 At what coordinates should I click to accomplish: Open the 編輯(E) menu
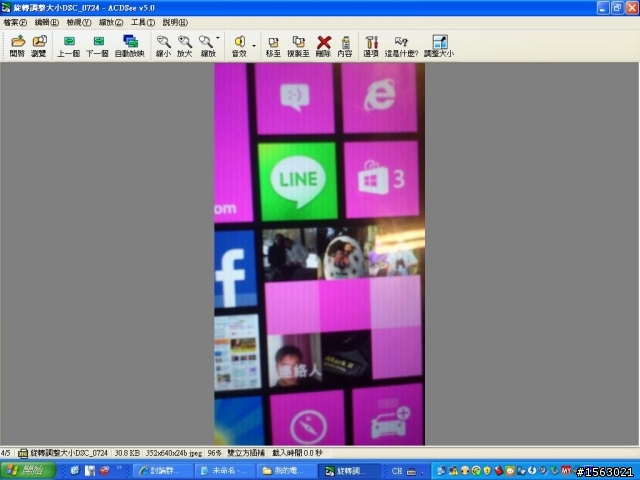(47, 22)
